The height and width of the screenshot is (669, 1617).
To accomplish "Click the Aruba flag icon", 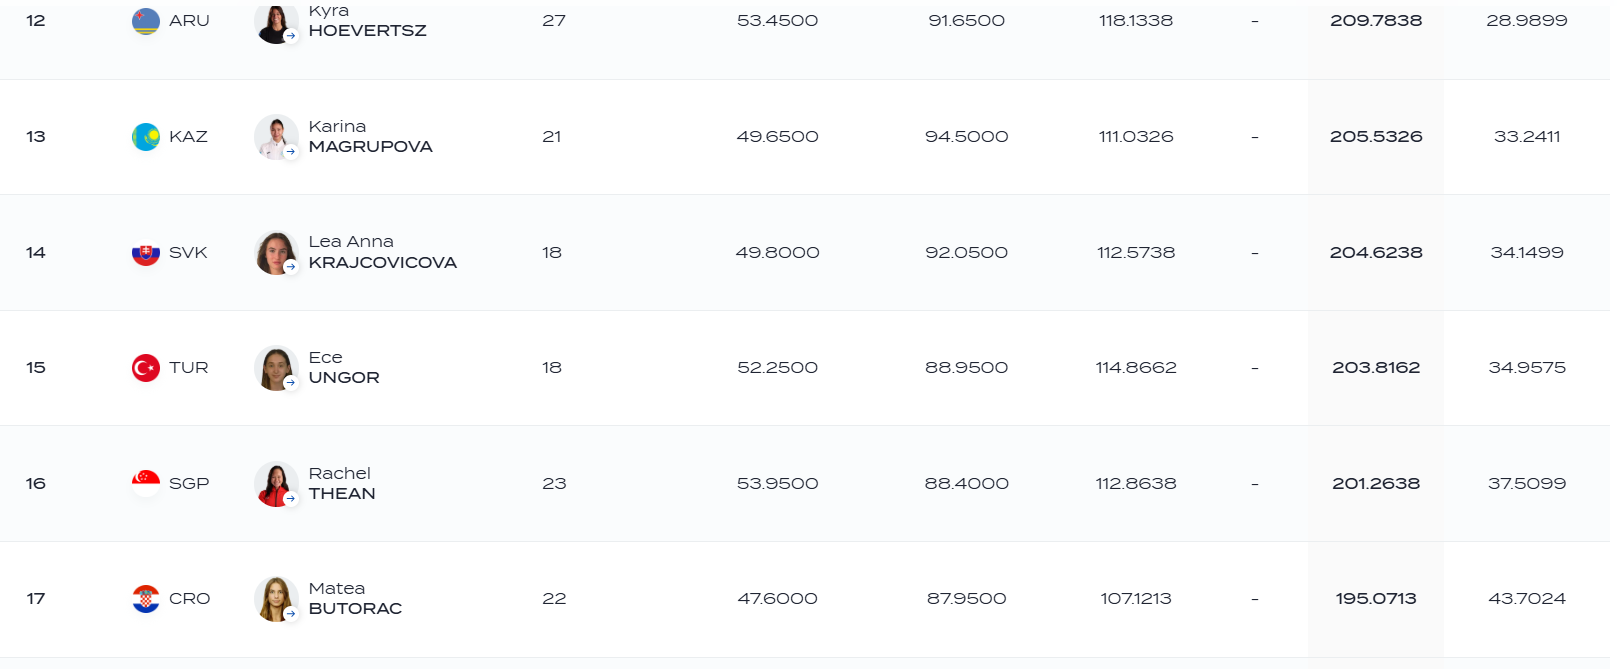I will 146,21.
